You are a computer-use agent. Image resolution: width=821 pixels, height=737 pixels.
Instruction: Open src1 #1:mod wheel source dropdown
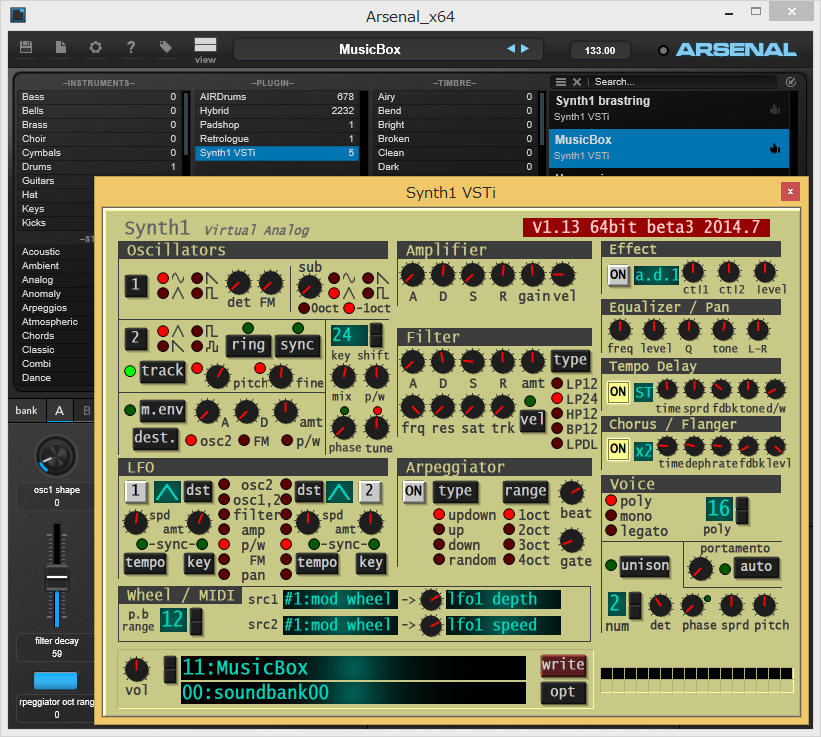coord(340,599)
